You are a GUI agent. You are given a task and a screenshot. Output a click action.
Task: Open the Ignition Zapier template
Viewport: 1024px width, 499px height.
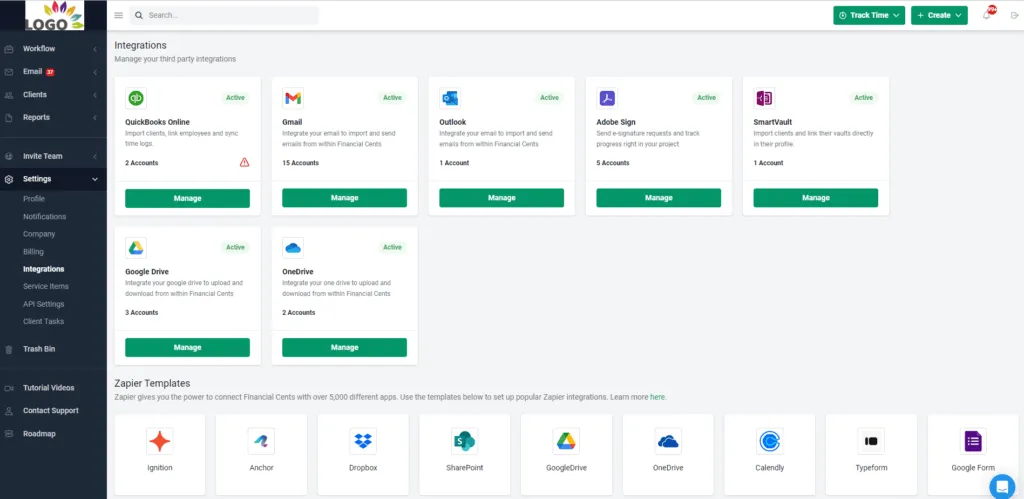coord(159,454)
